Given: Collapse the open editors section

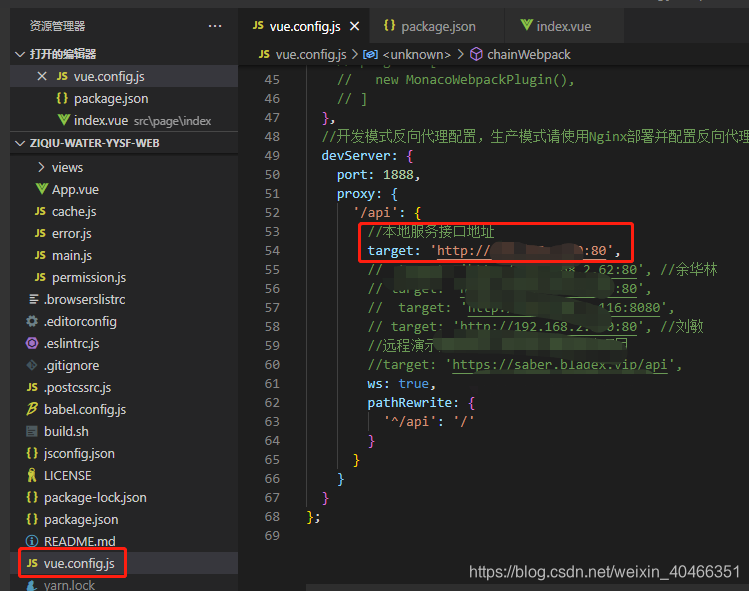Looking at the screenshot, I should (20, 54).
